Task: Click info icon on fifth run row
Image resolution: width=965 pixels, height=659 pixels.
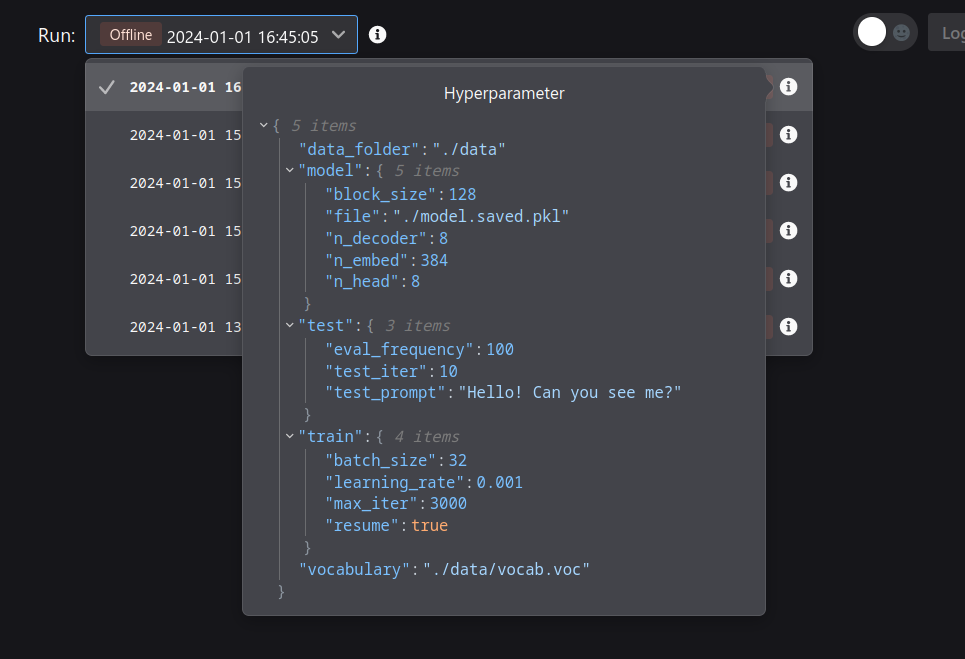Action: (x=788, y=279)
